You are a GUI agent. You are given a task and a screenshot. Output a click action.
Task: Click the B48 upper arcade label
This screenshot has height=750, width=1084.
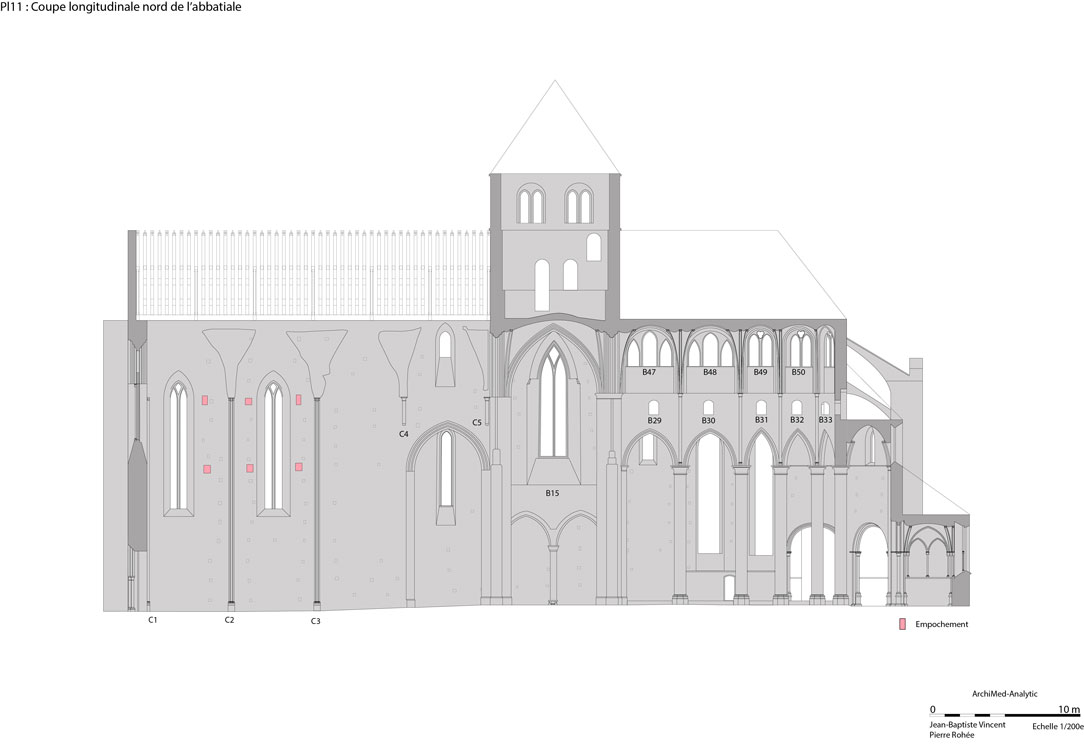pyautogui.click(x=709, y=372)
